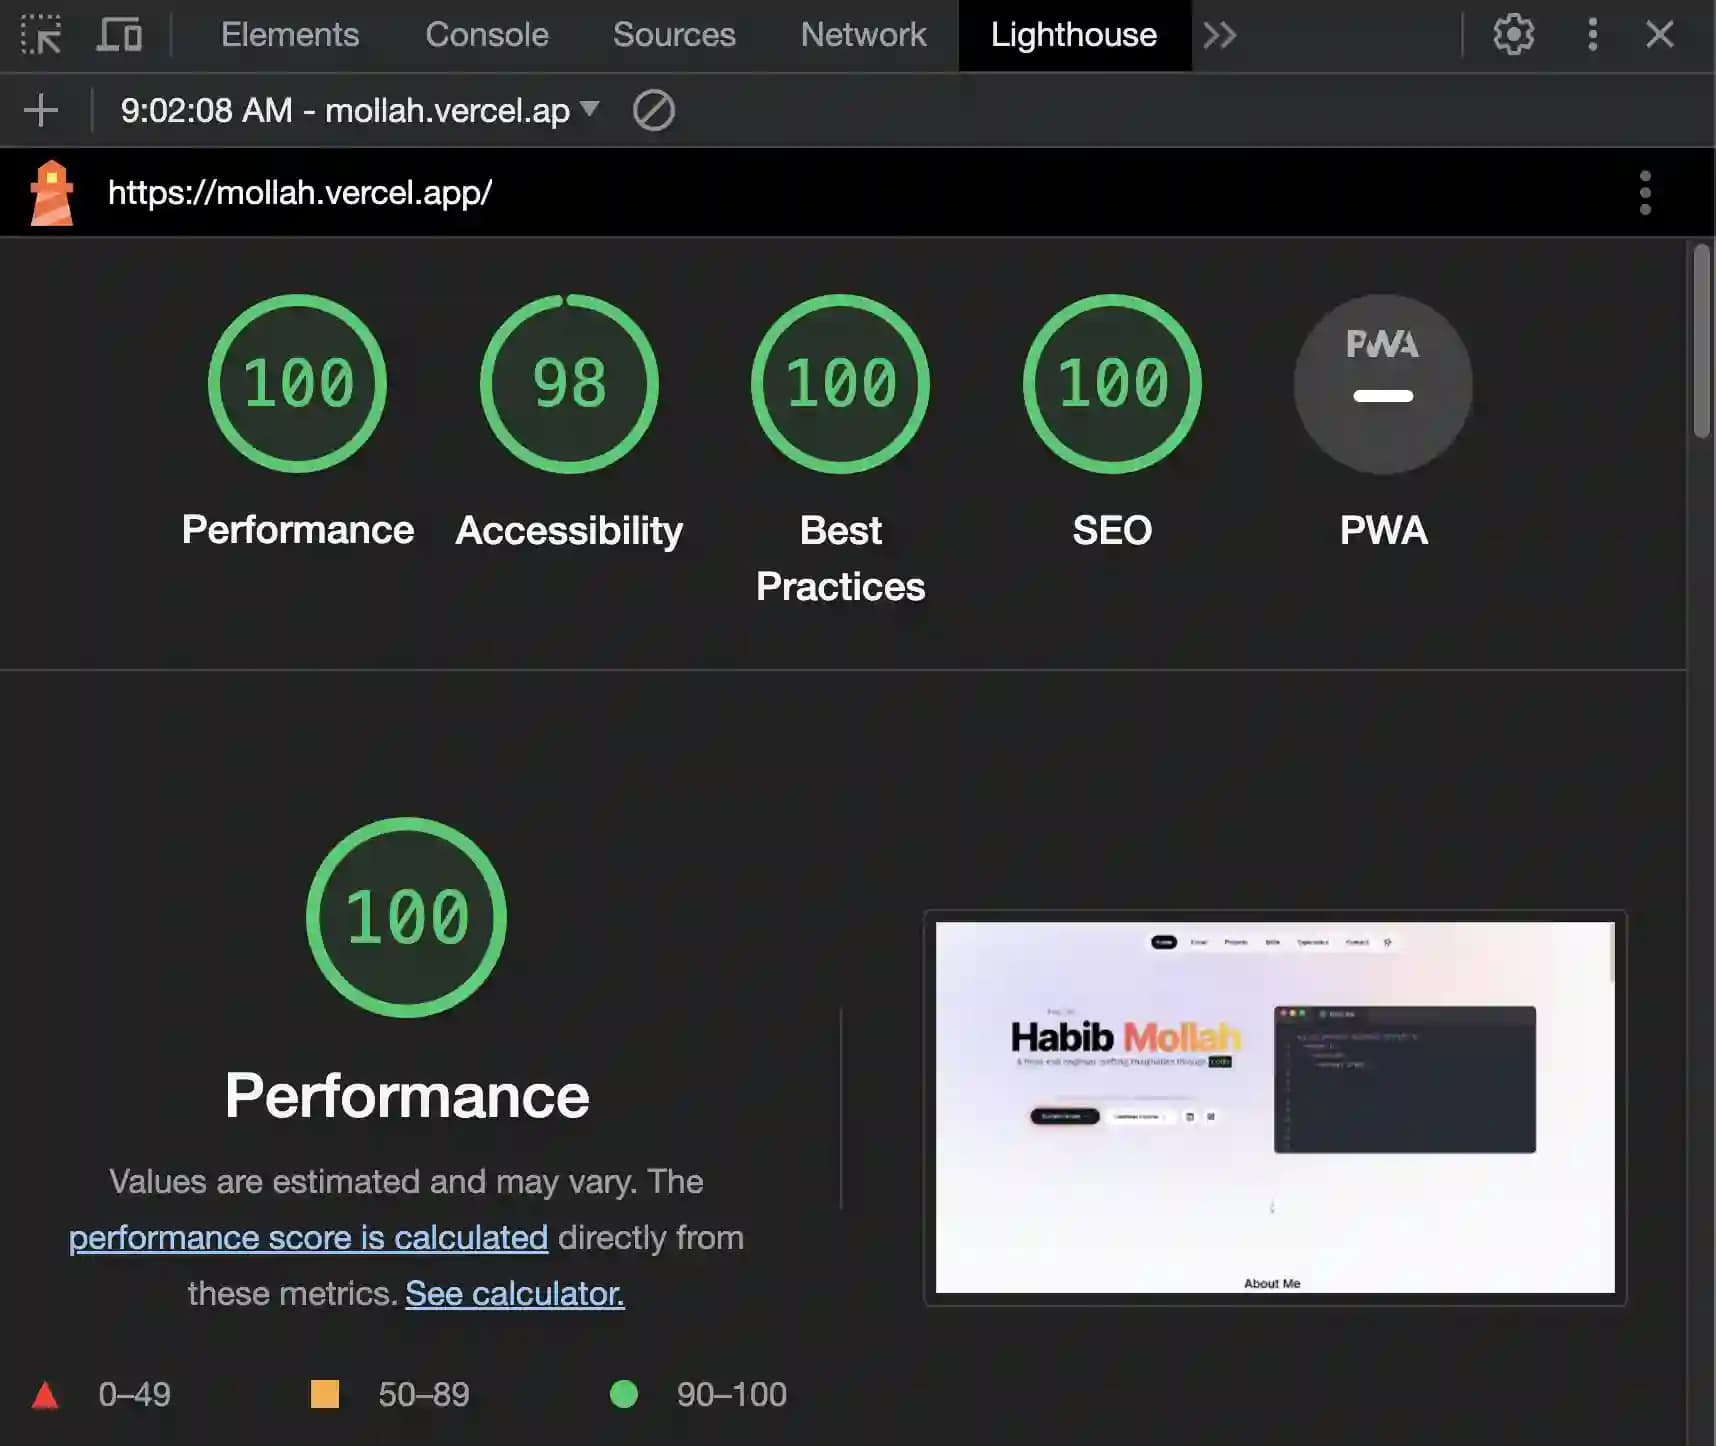Click the orange square 50–89 legend icon
The width and height of the screenshot is (1716, 1446).
coord(325,1394)
